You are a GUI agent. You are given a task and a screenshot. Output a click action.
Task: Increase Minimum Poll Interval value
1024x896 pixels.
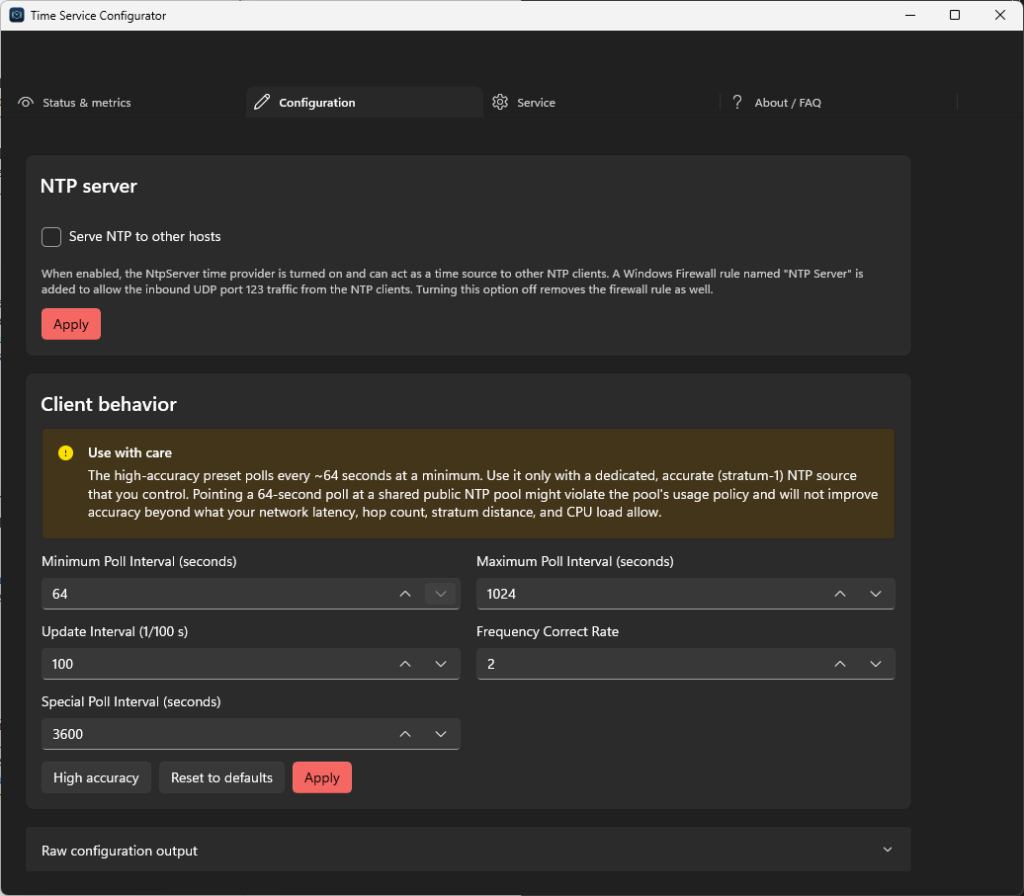(x=405, y=594)
